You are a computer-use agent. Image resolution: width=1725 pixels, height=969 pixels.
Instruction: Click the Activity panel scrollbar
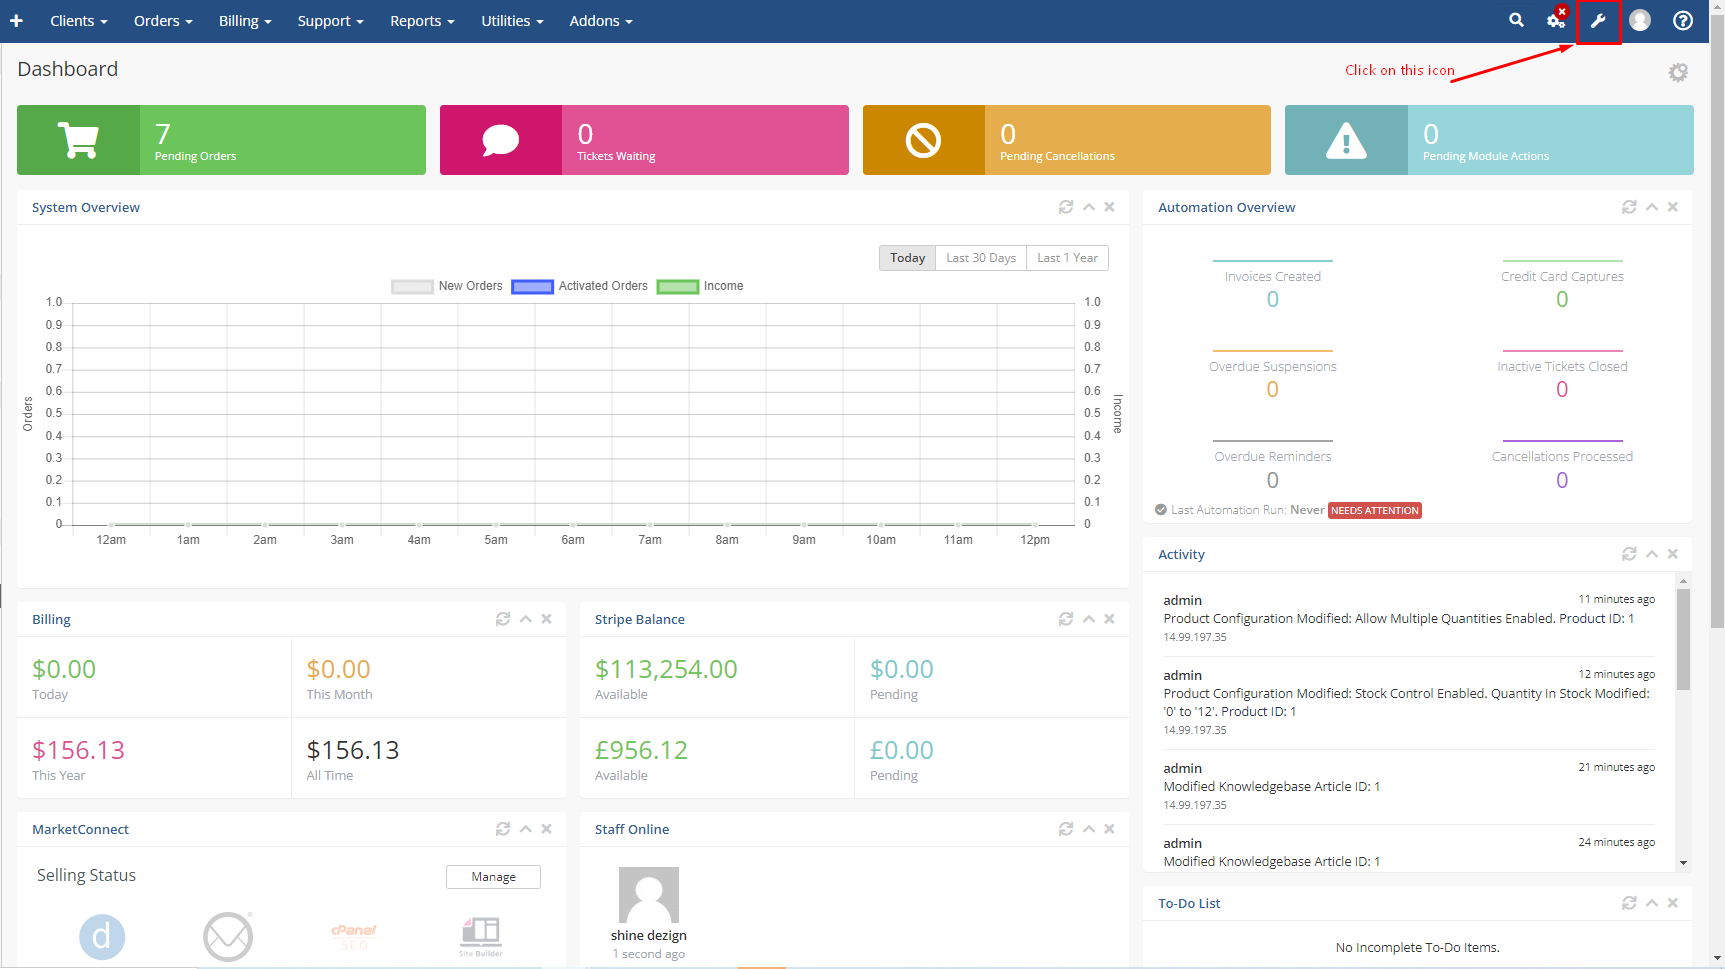point(1683,640)
